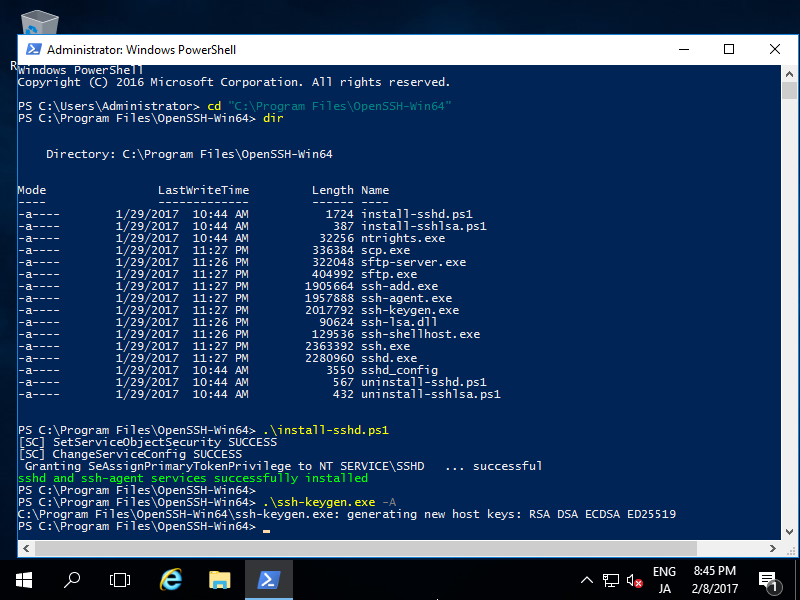This screenshot has width=800, height=600.
Task: Open Action Center from the system tray
Action: pos(769,580)
